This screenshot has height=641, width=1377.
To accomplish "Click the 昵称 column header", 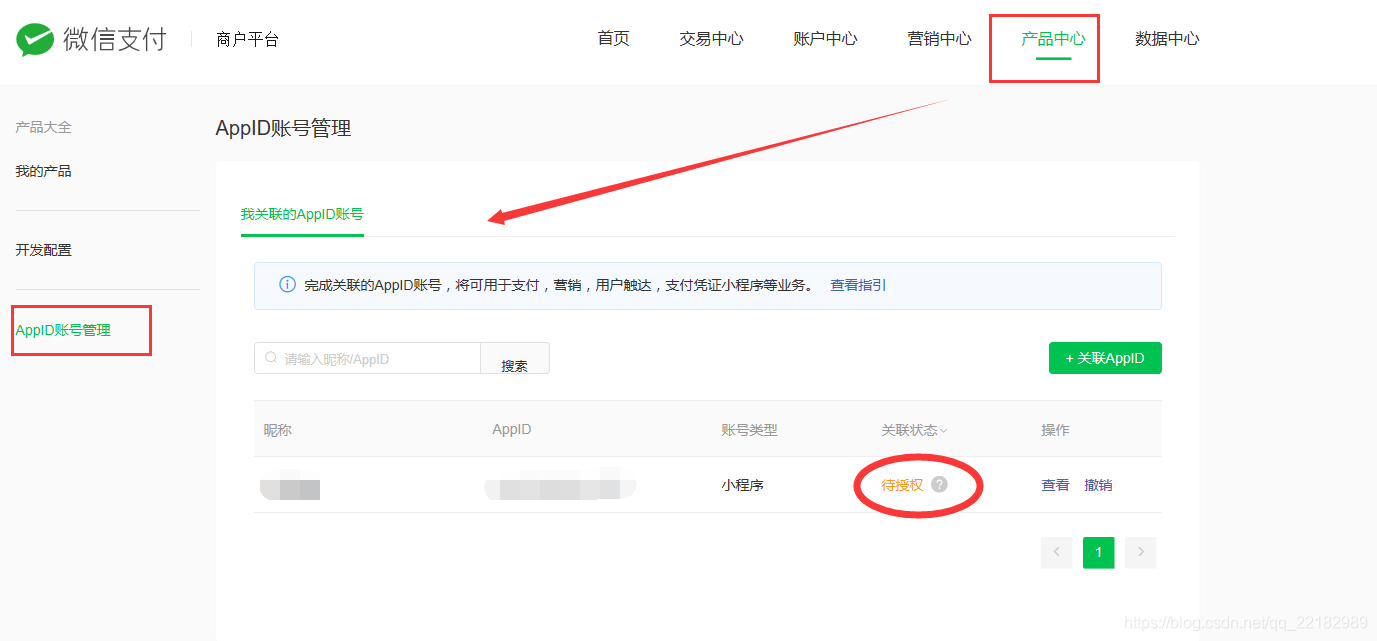I will click(278, 430).
